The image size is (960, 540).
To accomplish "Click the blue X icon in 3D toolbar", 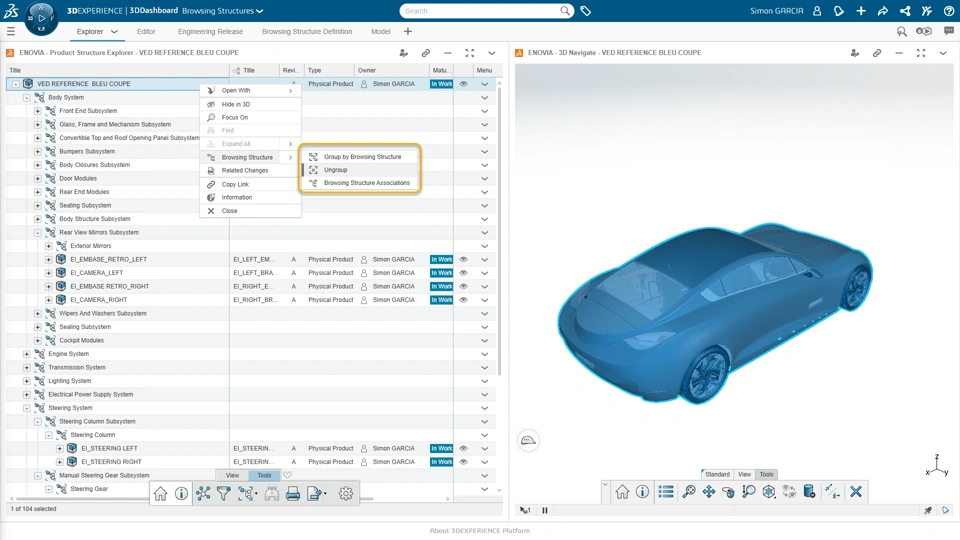I will pyautogui.click(x=856, y=492).
